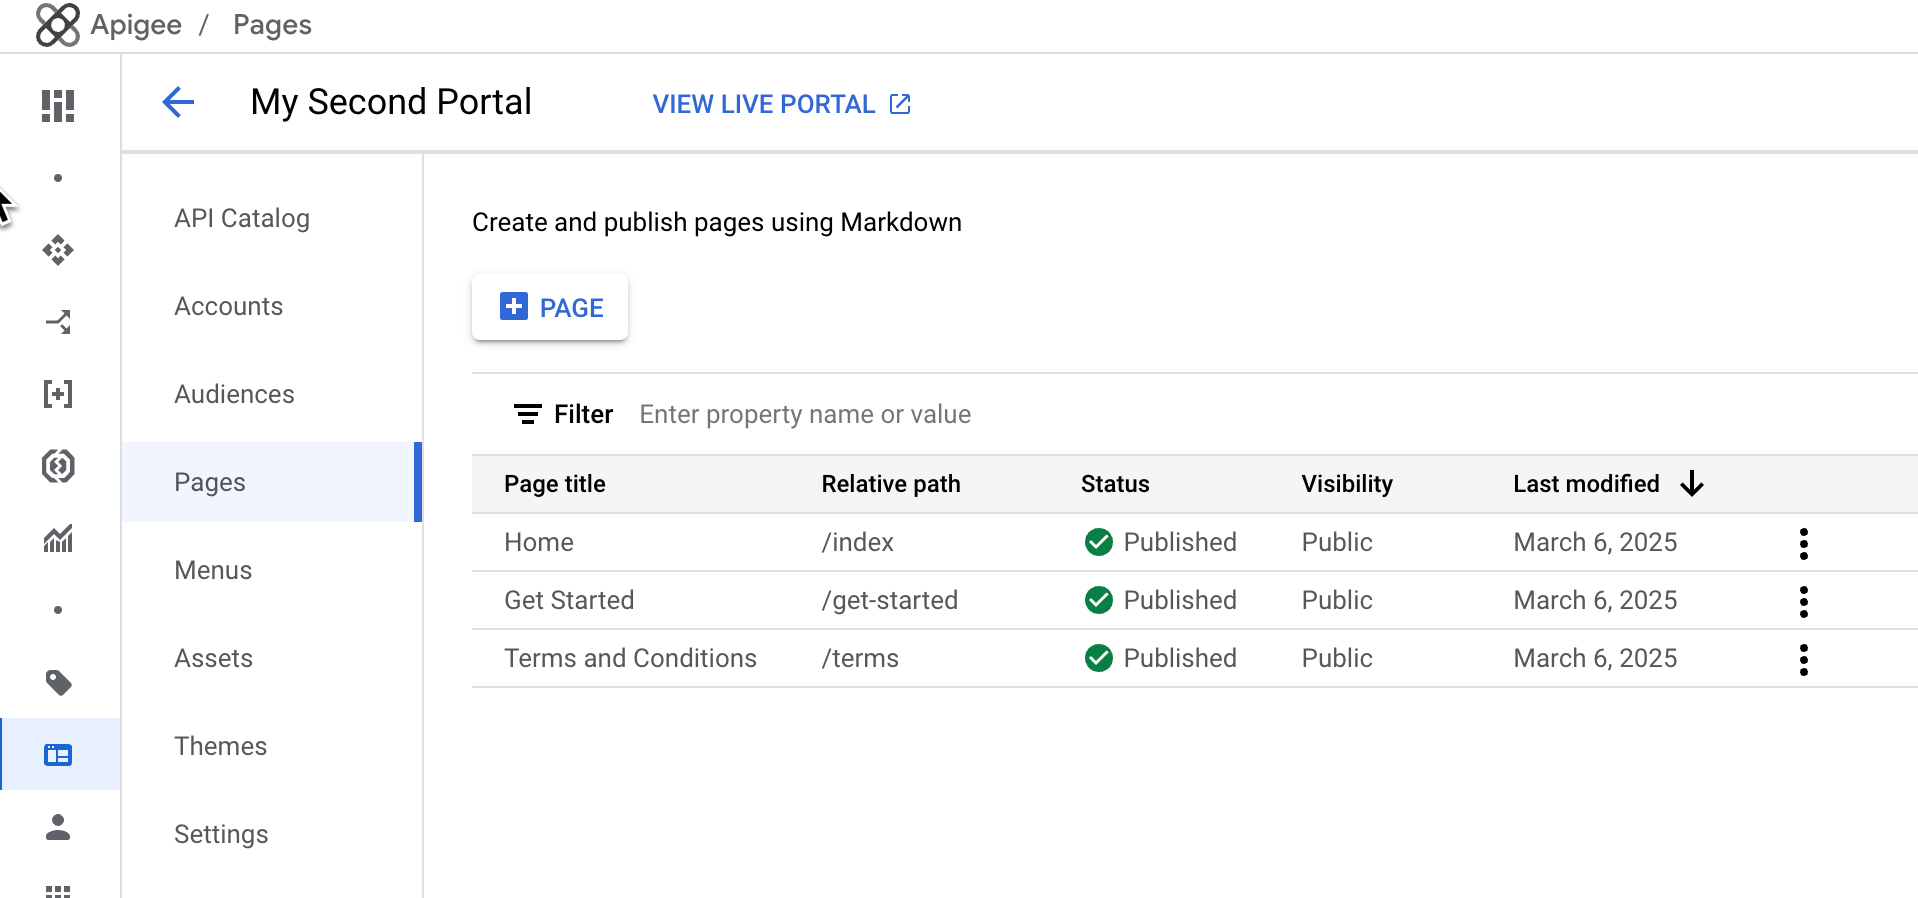The image size is (1918, 898).
Task: Open the analytics chart icon in sidebar
Action: (58, 539)
